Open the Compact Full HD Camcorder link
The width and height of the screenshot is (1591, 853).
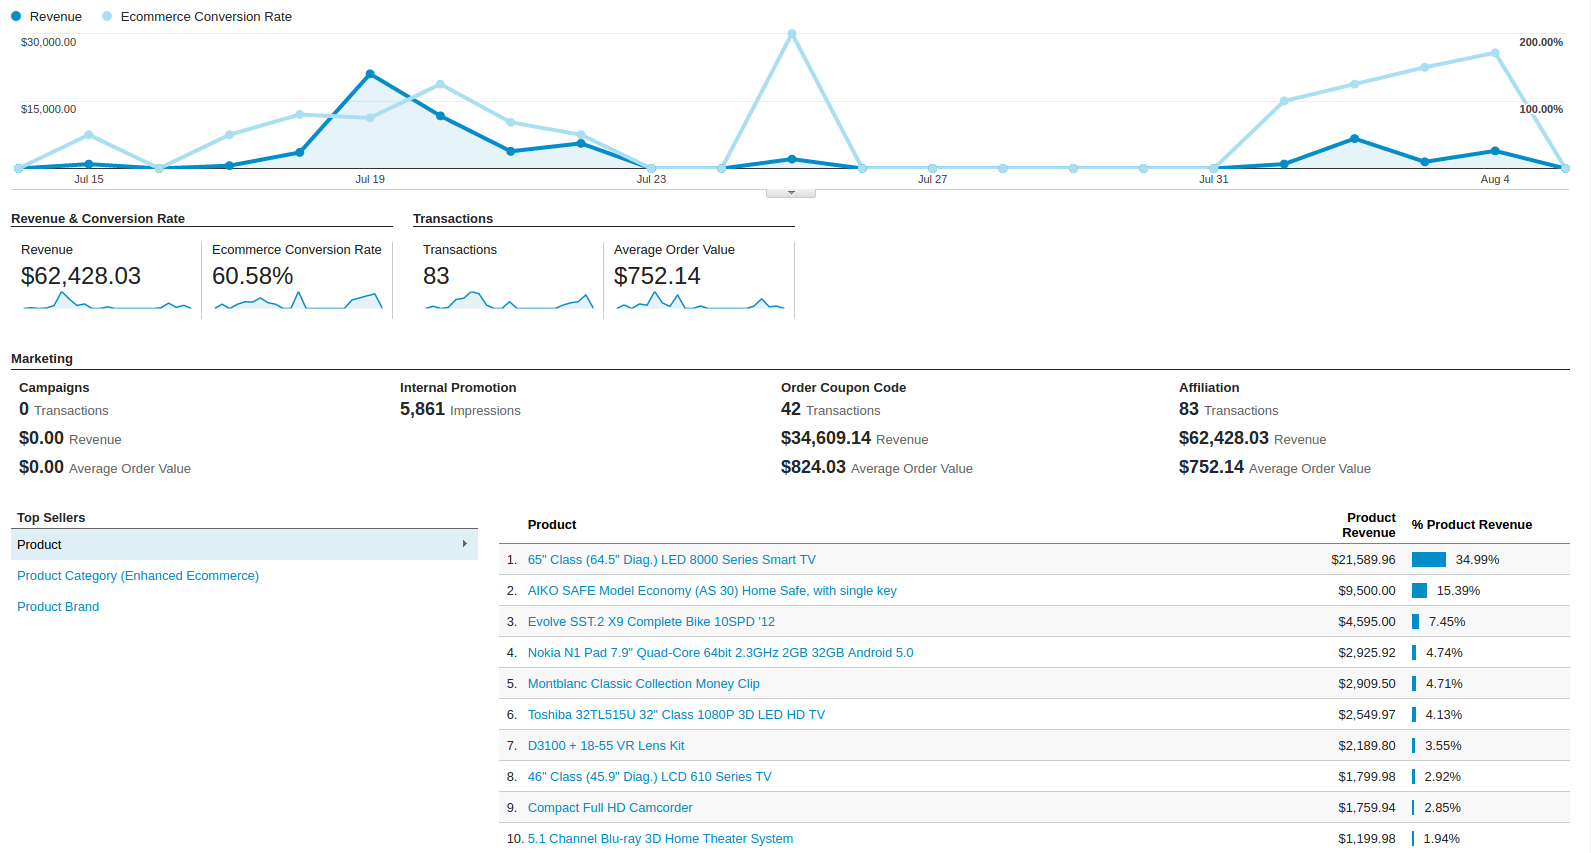(x=610, y=808)
